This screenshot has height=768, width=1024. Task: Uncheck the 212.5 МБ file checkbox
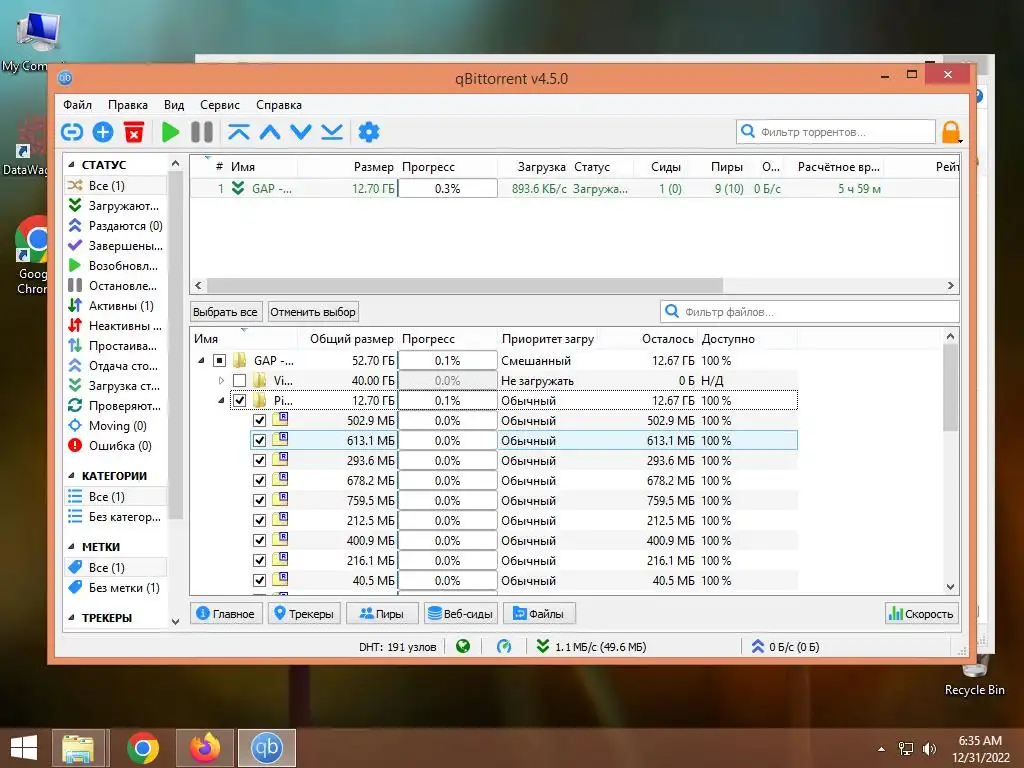tap(259, 520)
